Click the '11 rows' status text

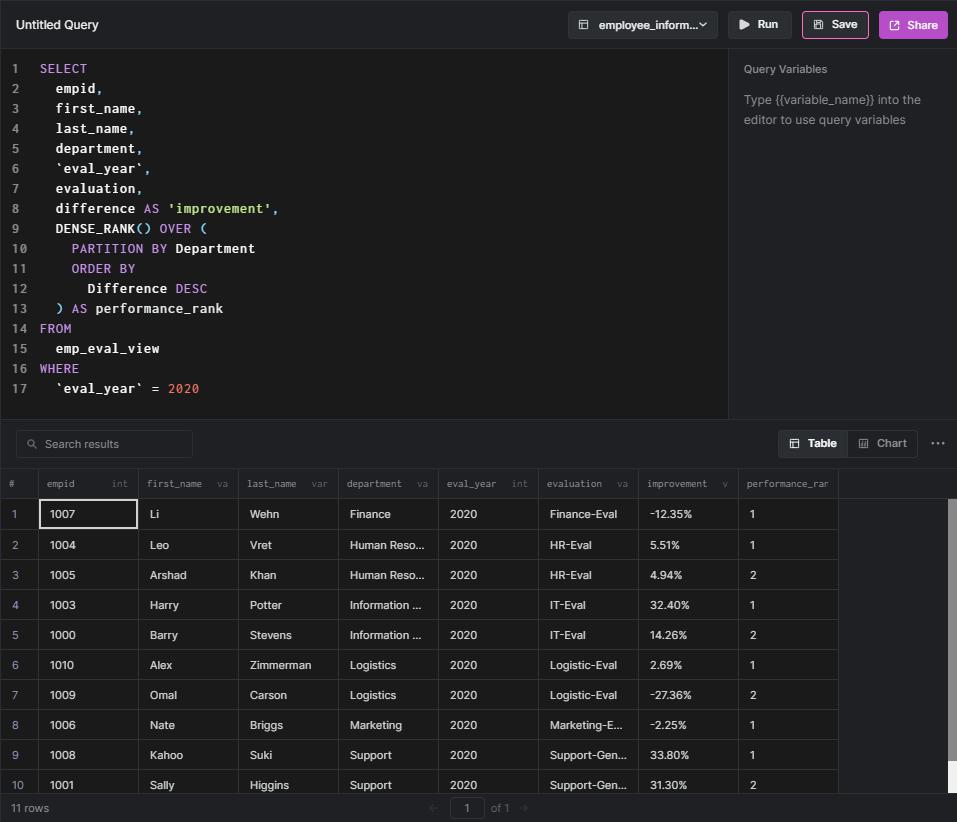tap(30, 808)
